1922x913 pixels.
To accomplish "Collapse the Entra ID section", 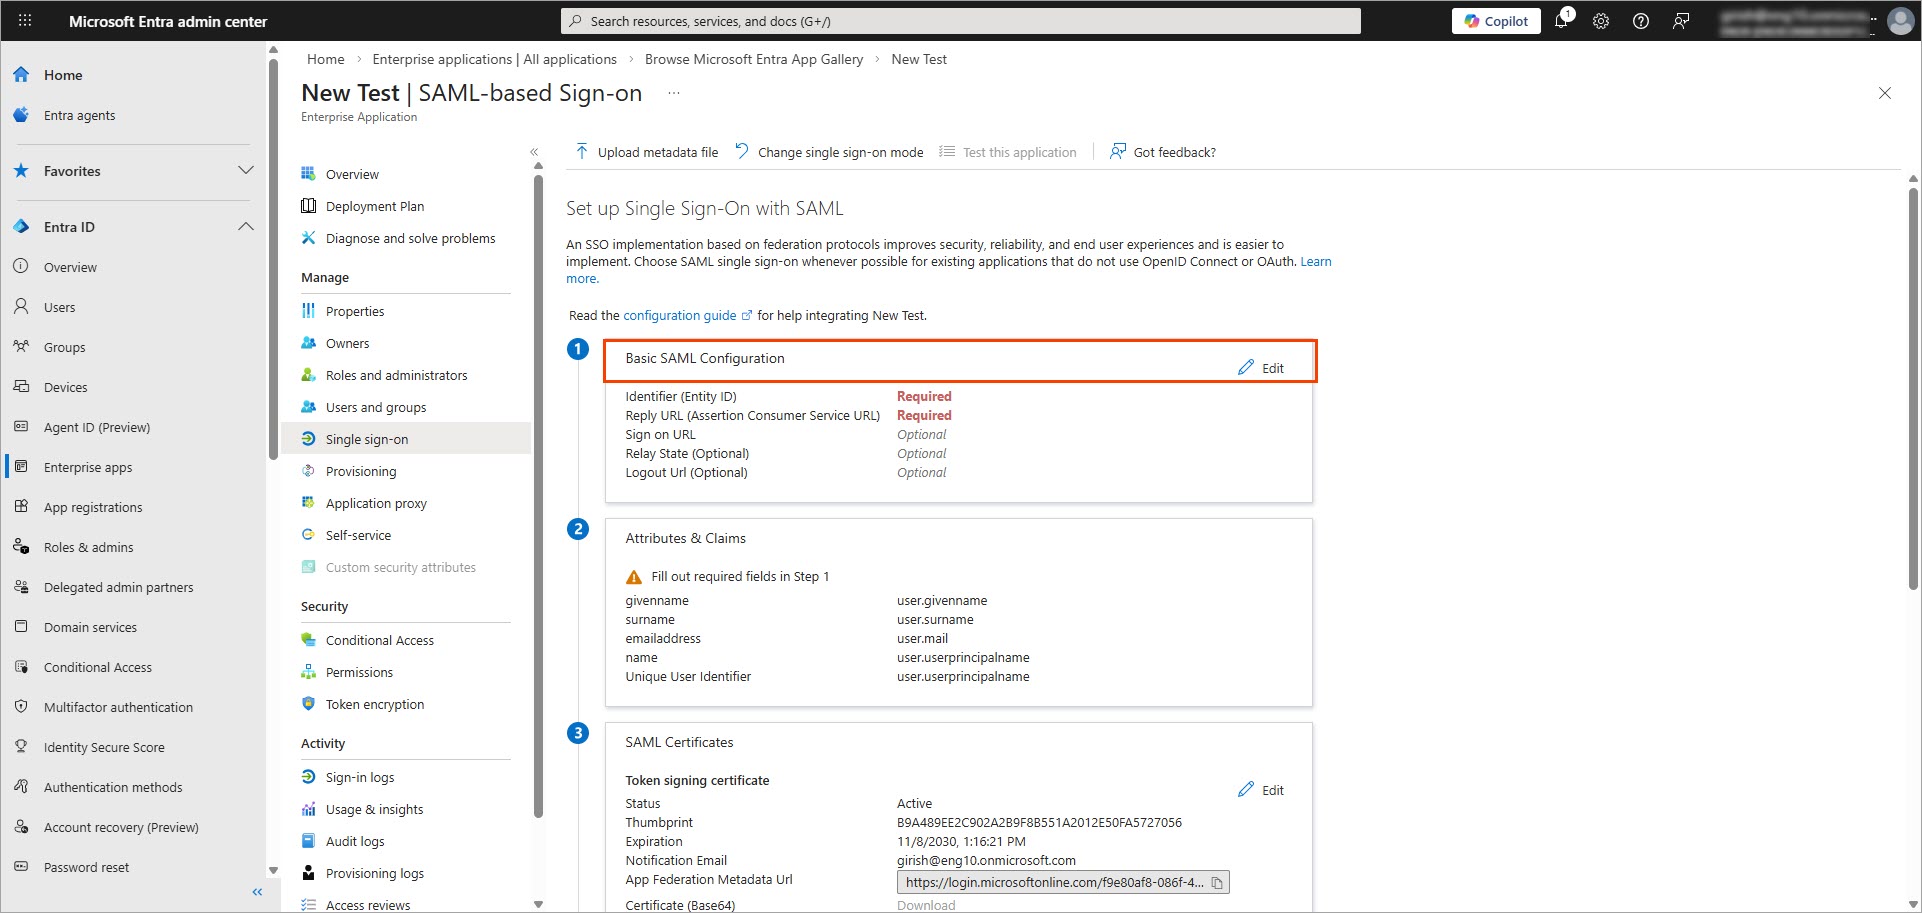I will click(245, 227).
